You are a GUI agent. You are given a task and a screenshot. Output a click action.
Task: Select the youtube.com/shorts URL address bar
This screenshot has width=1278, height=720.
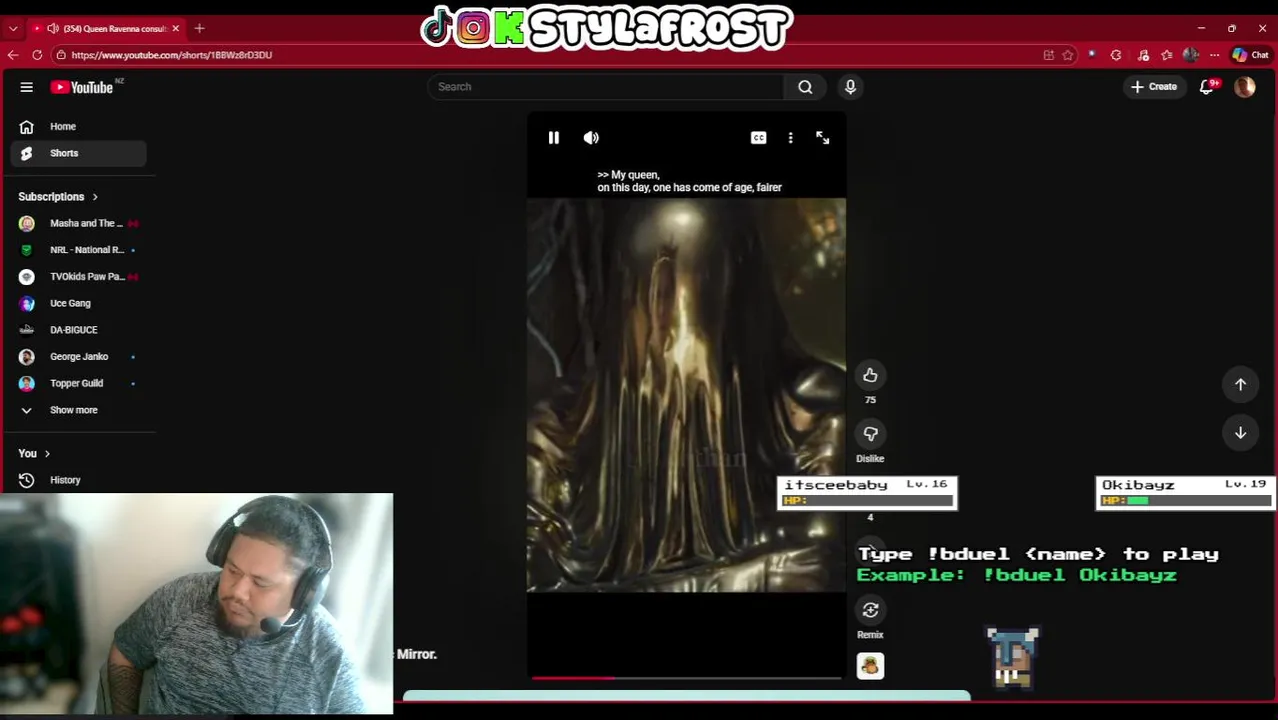coord(172,55)
